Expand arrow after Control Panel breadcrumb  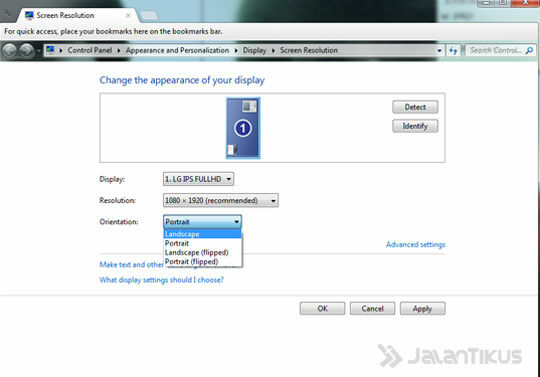click(x=119, y=51)
